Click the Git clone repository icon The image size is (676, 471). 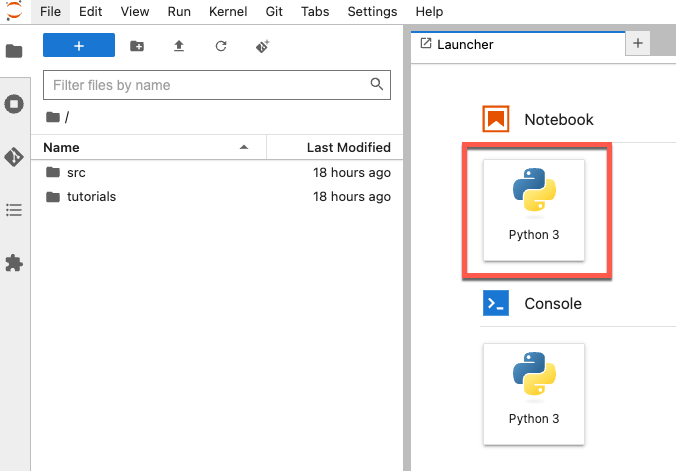(263, 46)
